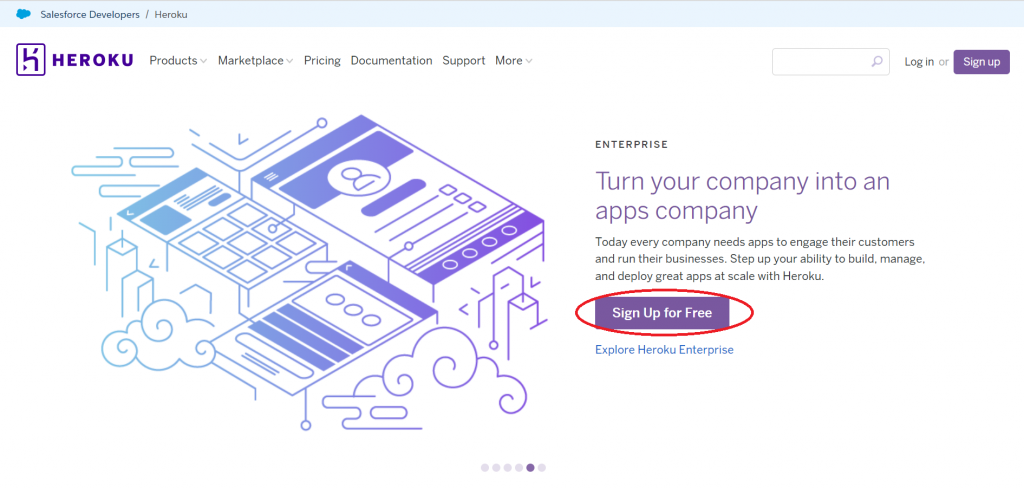
Task: Open the Documentation page
Action: pyautogui.click(x=391, y=61)
